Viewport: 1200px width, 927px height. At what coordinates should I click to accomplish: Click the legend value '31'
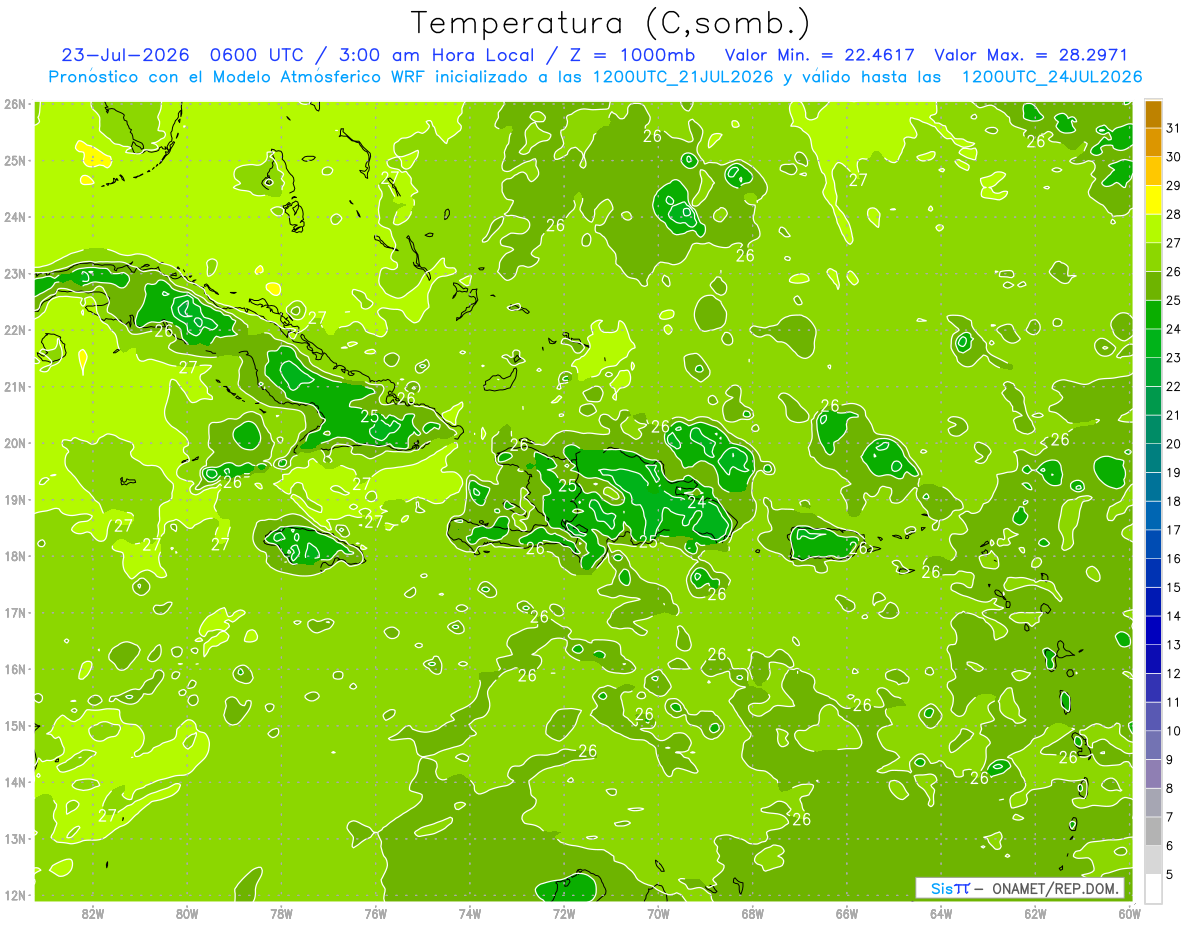(x=1174, y=127)
